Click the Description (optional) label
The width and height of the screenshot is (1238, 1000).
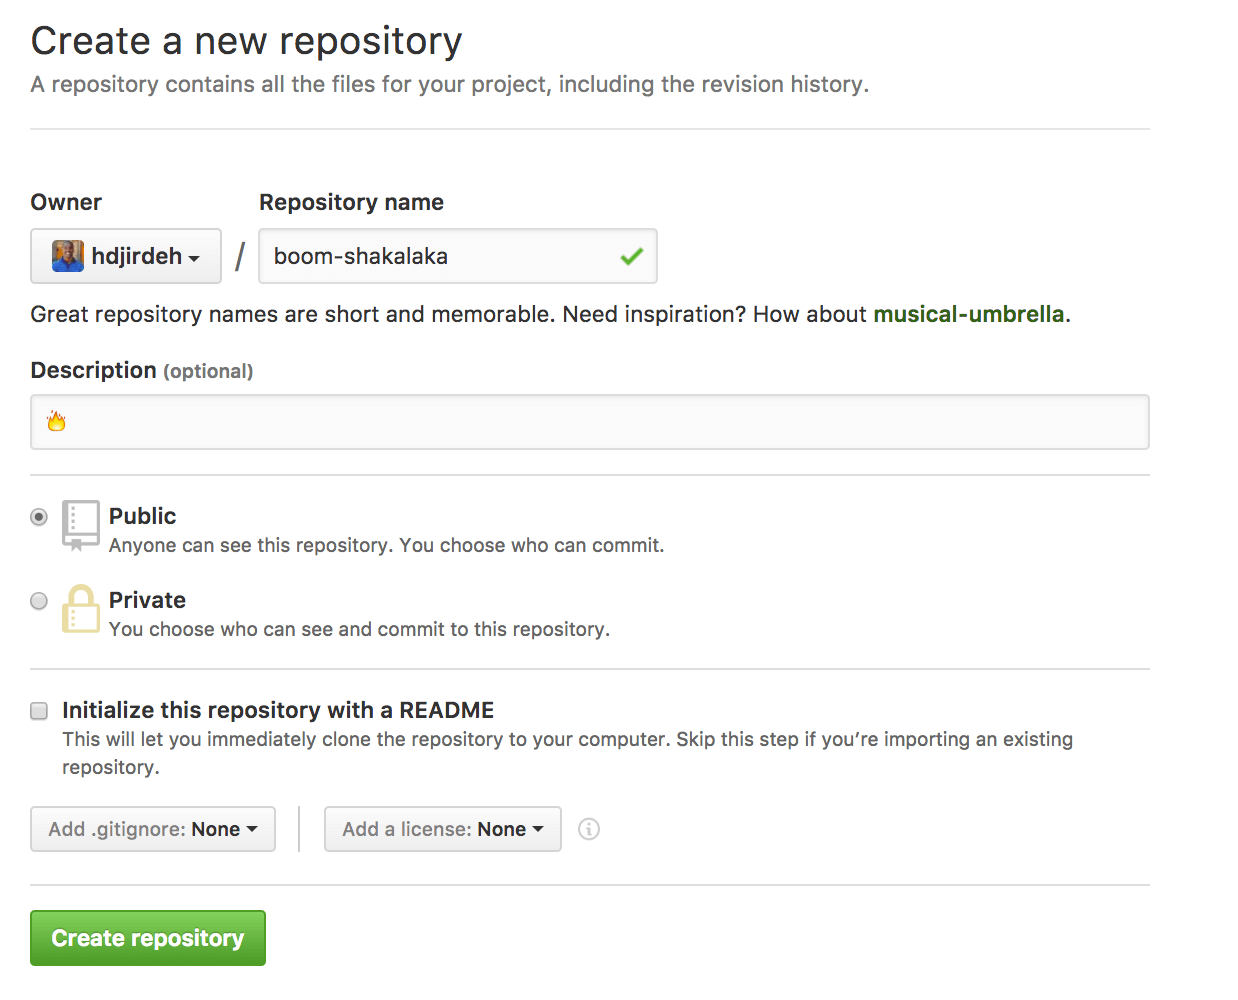click(x=142, y=370)
